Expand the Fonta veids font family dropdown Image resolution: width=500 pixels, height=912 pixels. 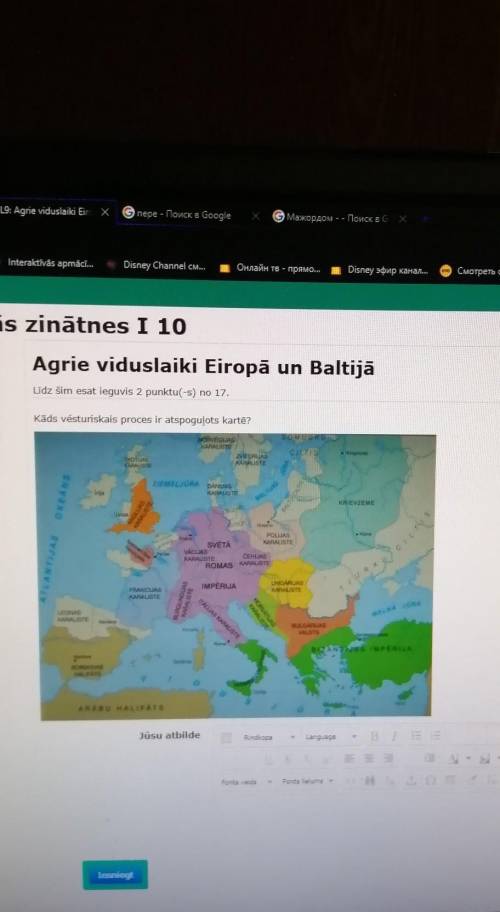[x=246, y=782]
